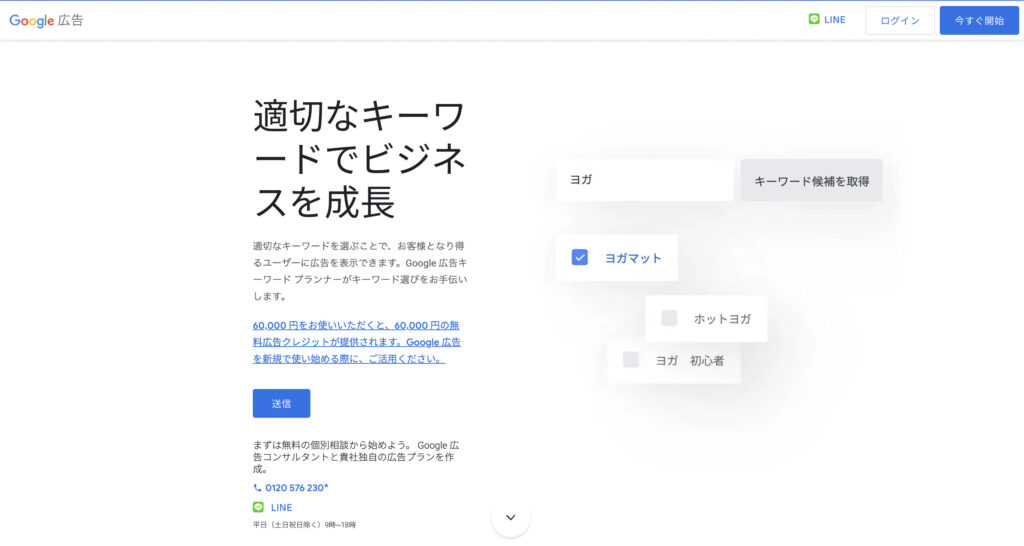The height and width of the screenshot is (546, 1024).
Task: Click the ヨガ keyword input field
Action: [x=645, y=180]
